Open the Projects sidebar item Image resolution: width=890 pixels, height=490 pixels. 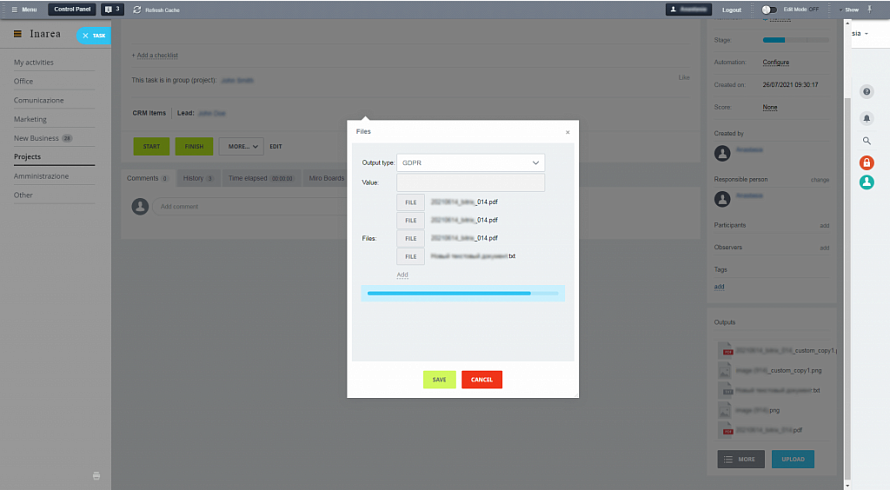(x=28, y=157)
